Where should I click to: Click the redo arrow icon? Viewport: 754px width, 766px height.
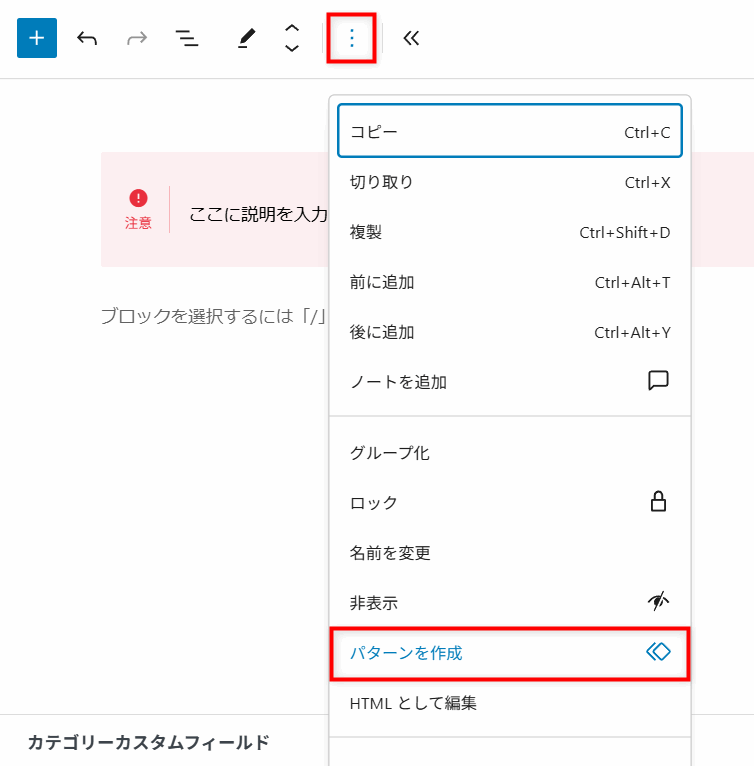pyautogui.click(x=137, y=38)
